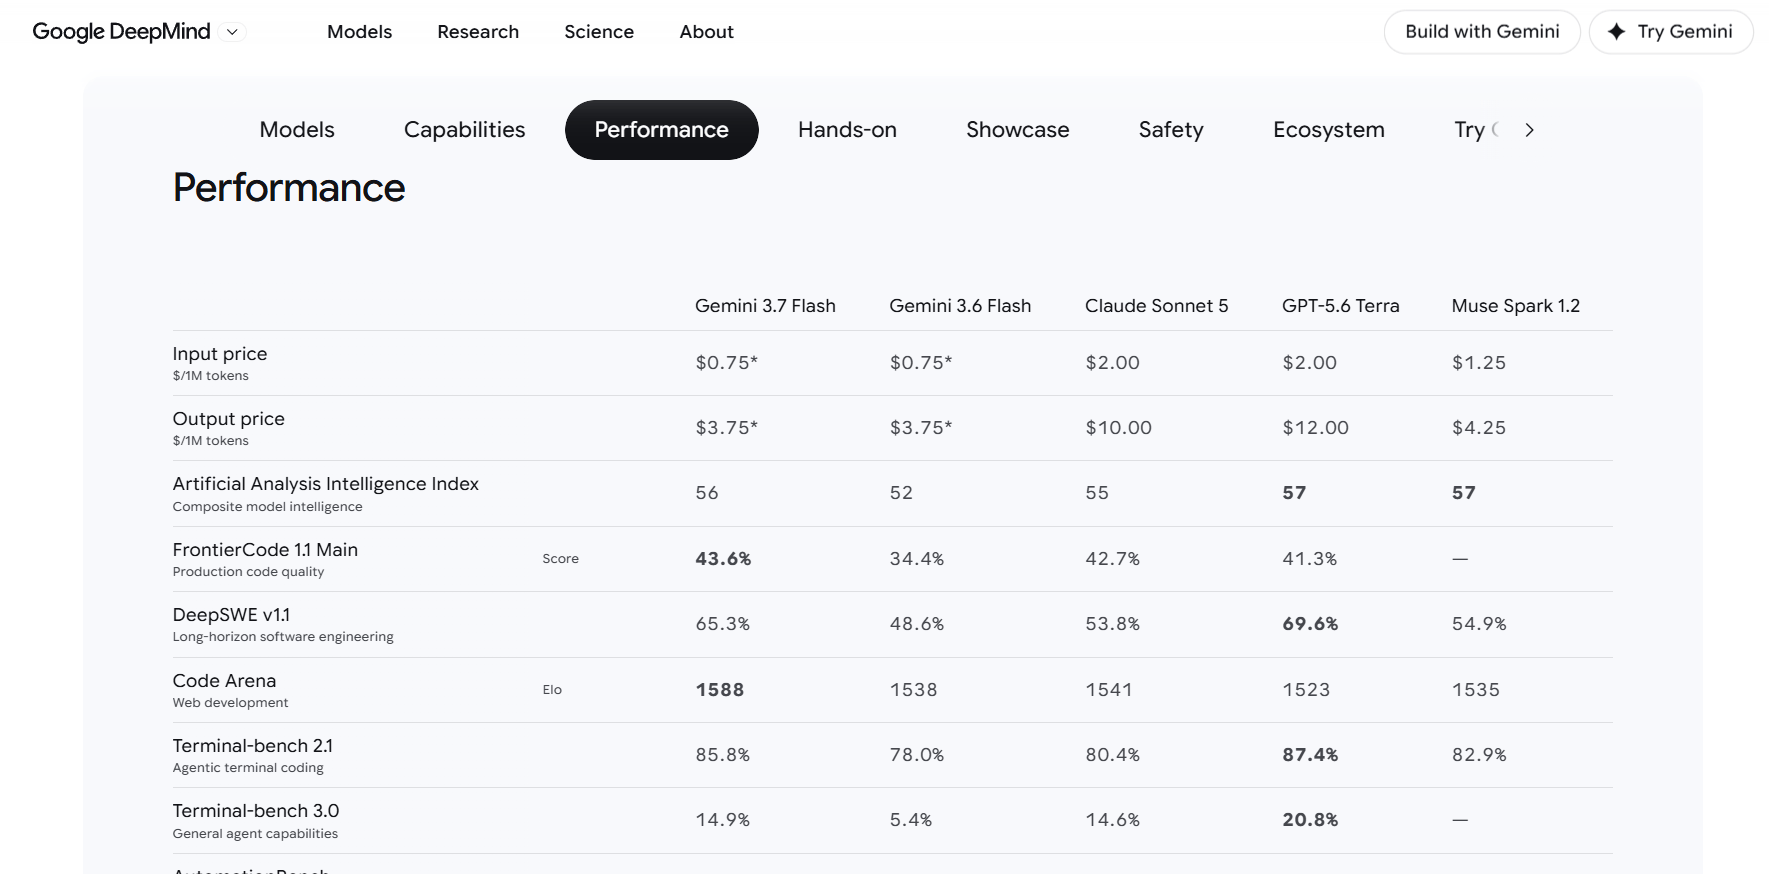The width and height of the screenshot is (1769, 874).
Task: Go to the Hands-on tab
Action: (847, 130)
